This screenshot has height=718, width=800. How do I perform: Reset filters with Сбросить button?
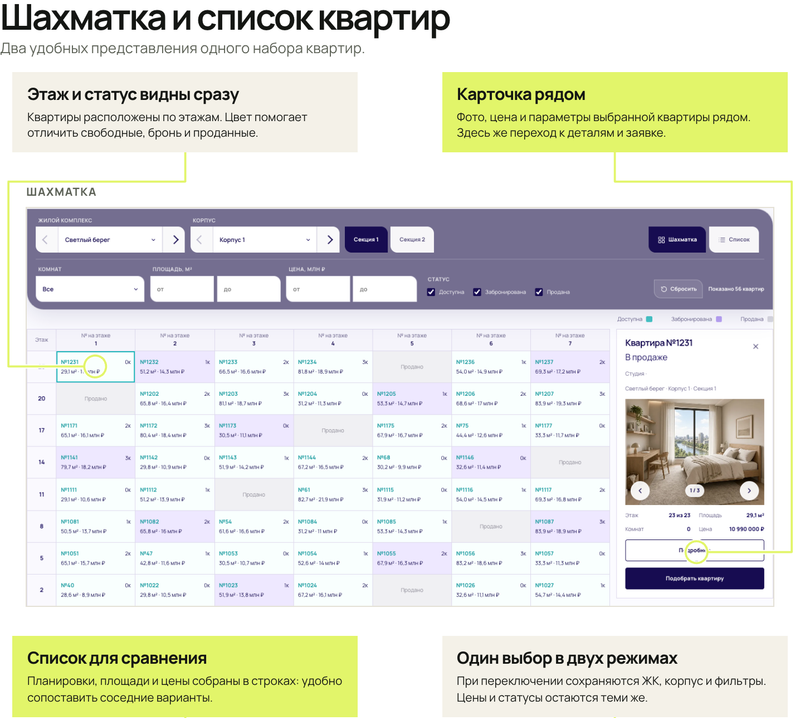click(x=678, y=289)
